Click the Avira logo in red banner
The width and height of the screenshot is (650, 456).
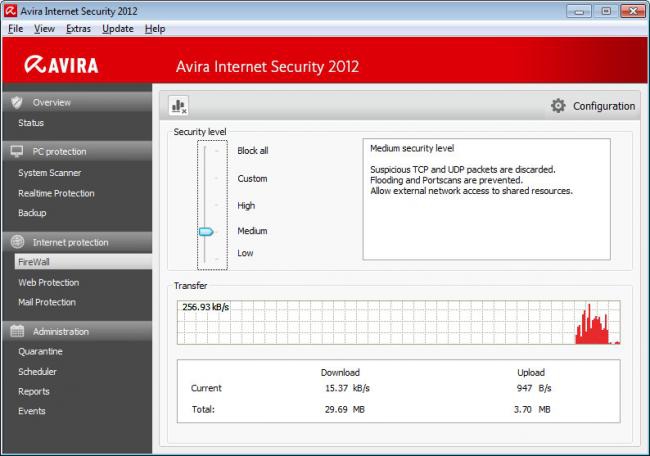click(x=61, y=65)
